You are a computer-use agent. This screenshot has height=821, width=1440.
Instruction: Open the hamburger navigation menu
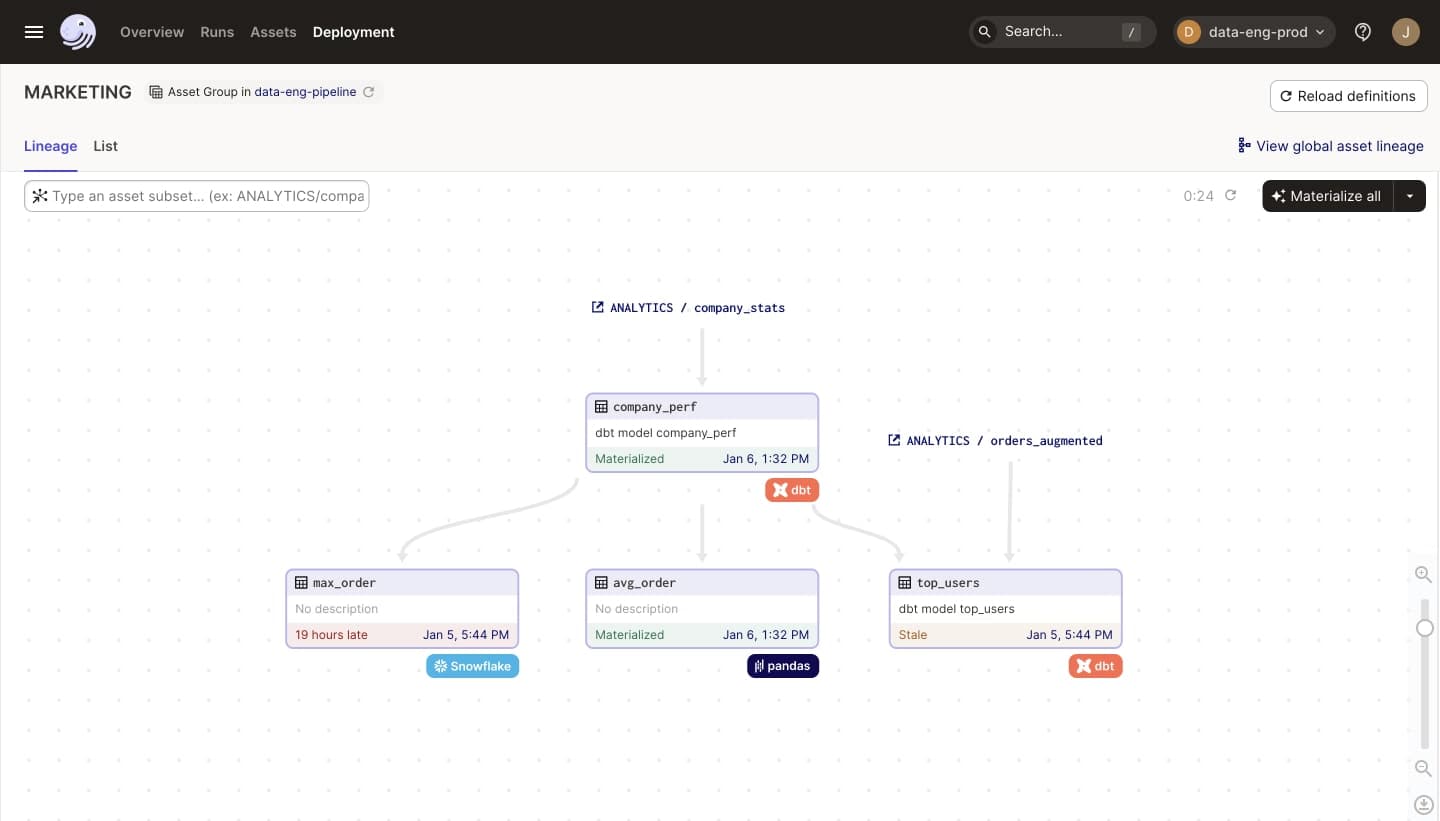pos(34,32)
